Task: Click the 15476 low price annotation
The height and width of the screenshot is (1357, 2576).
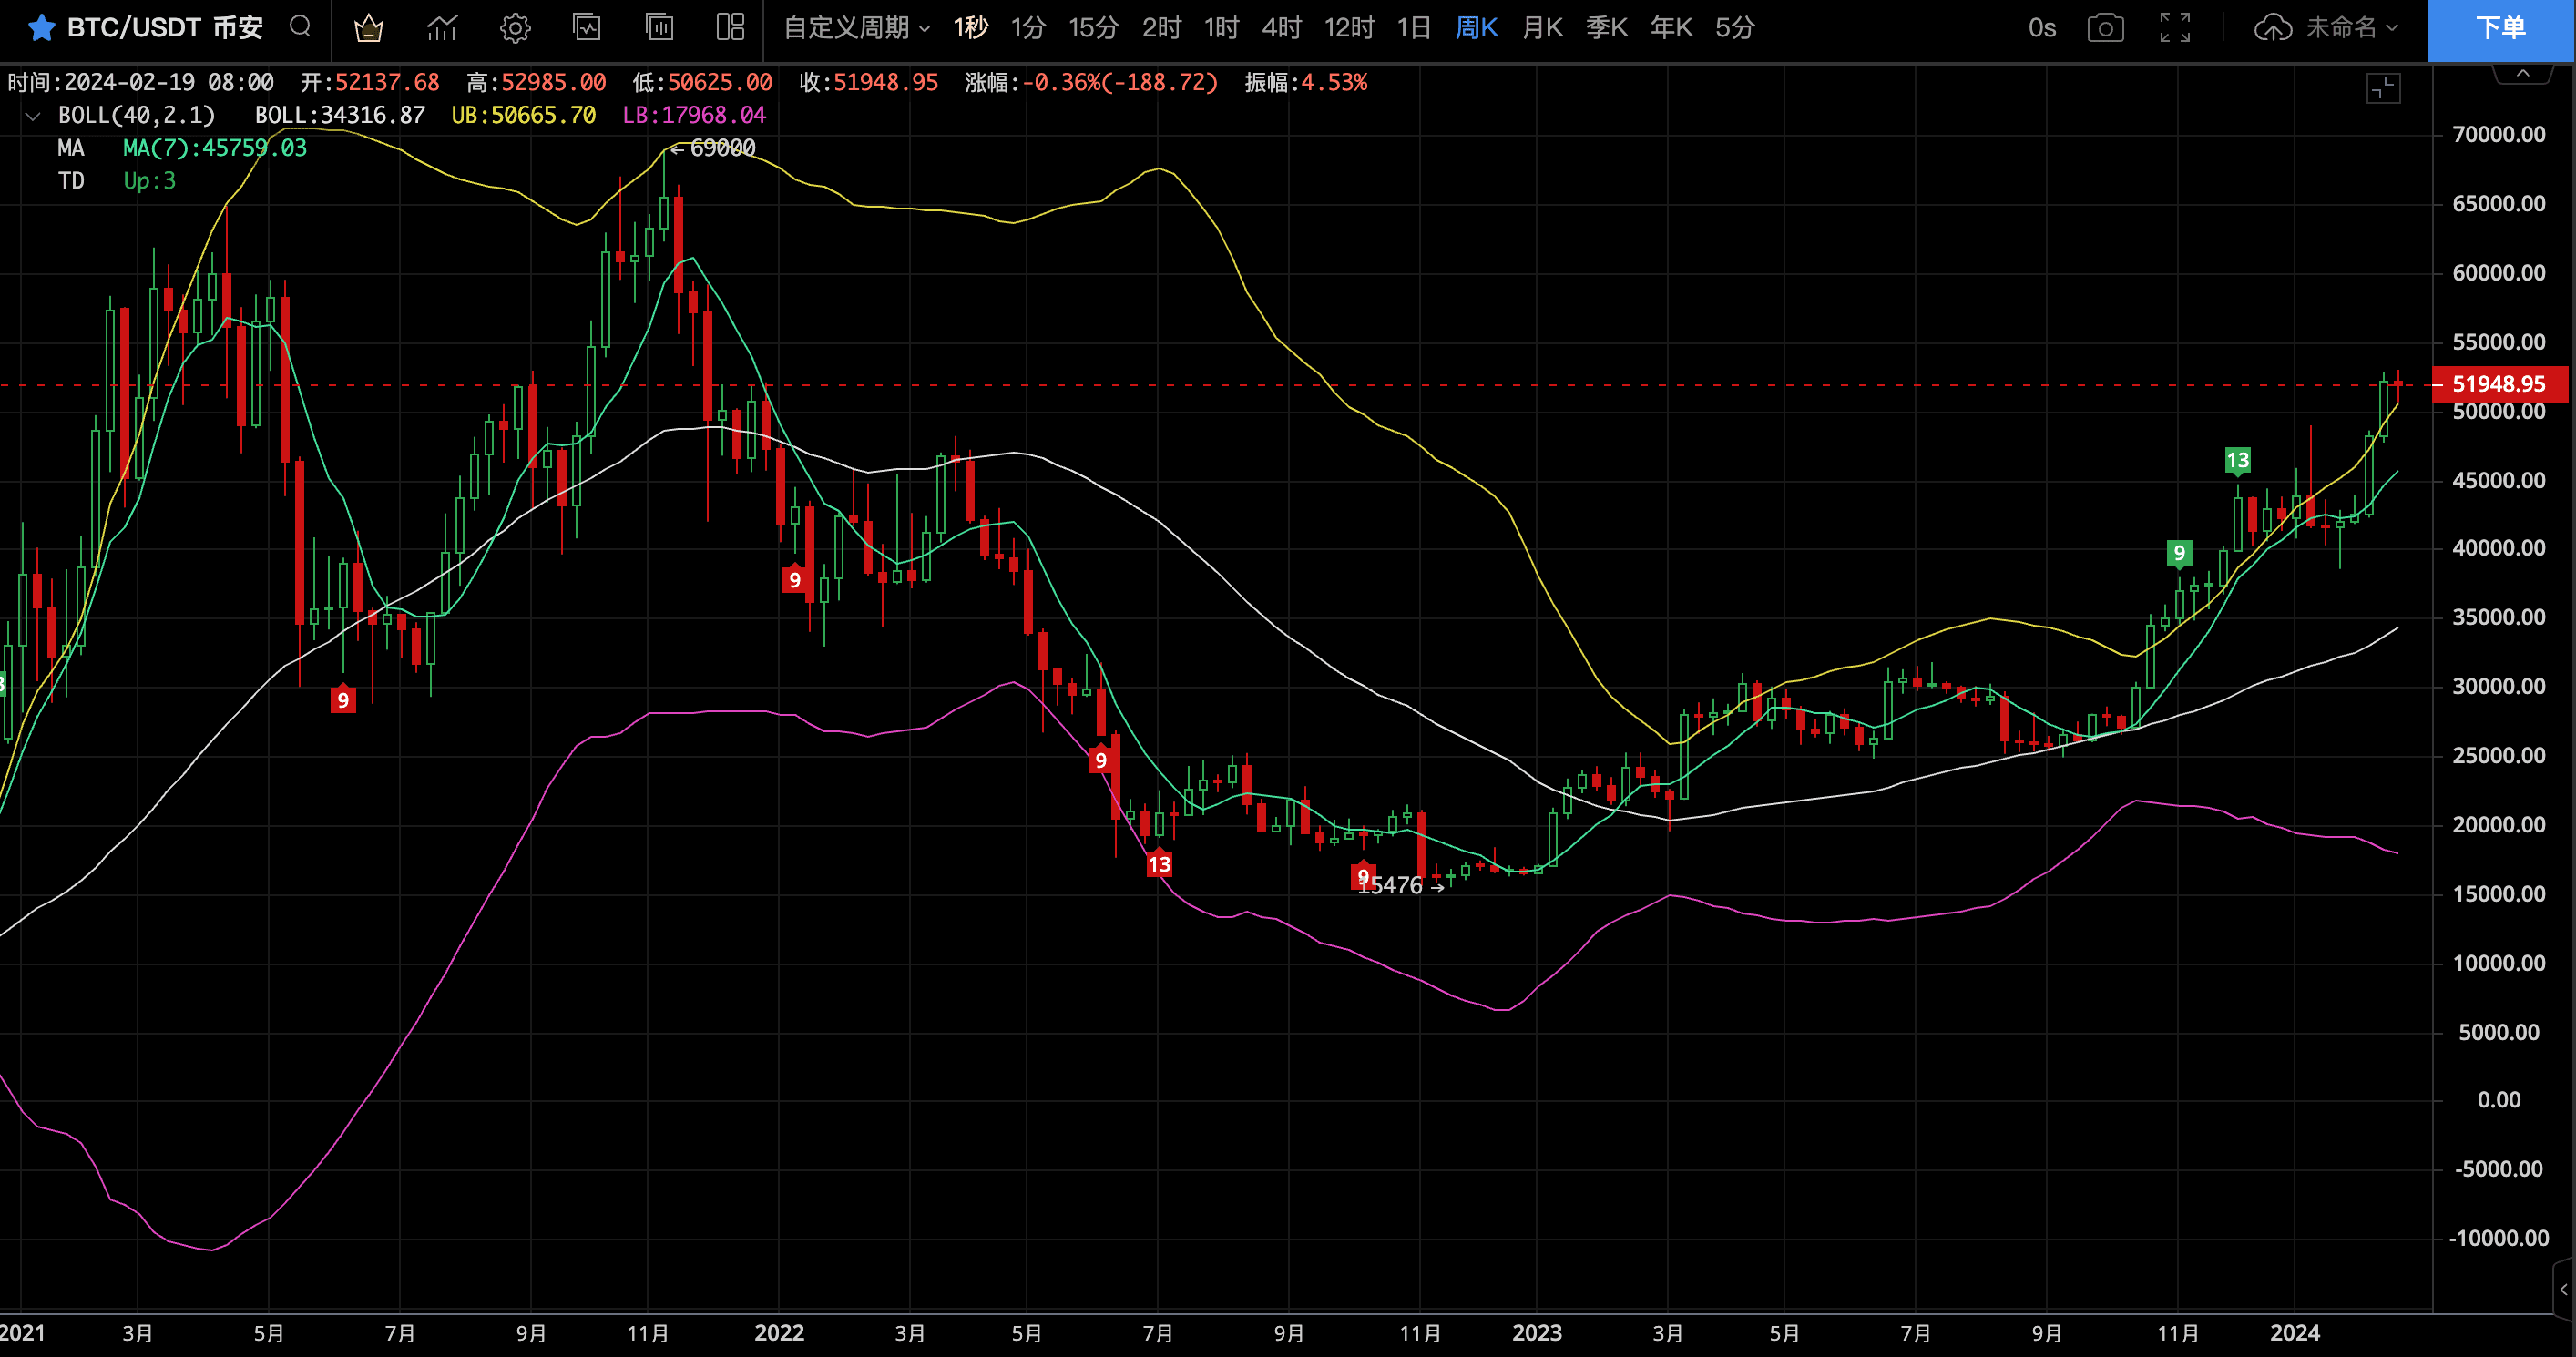Action: [x=1400, y=885]
